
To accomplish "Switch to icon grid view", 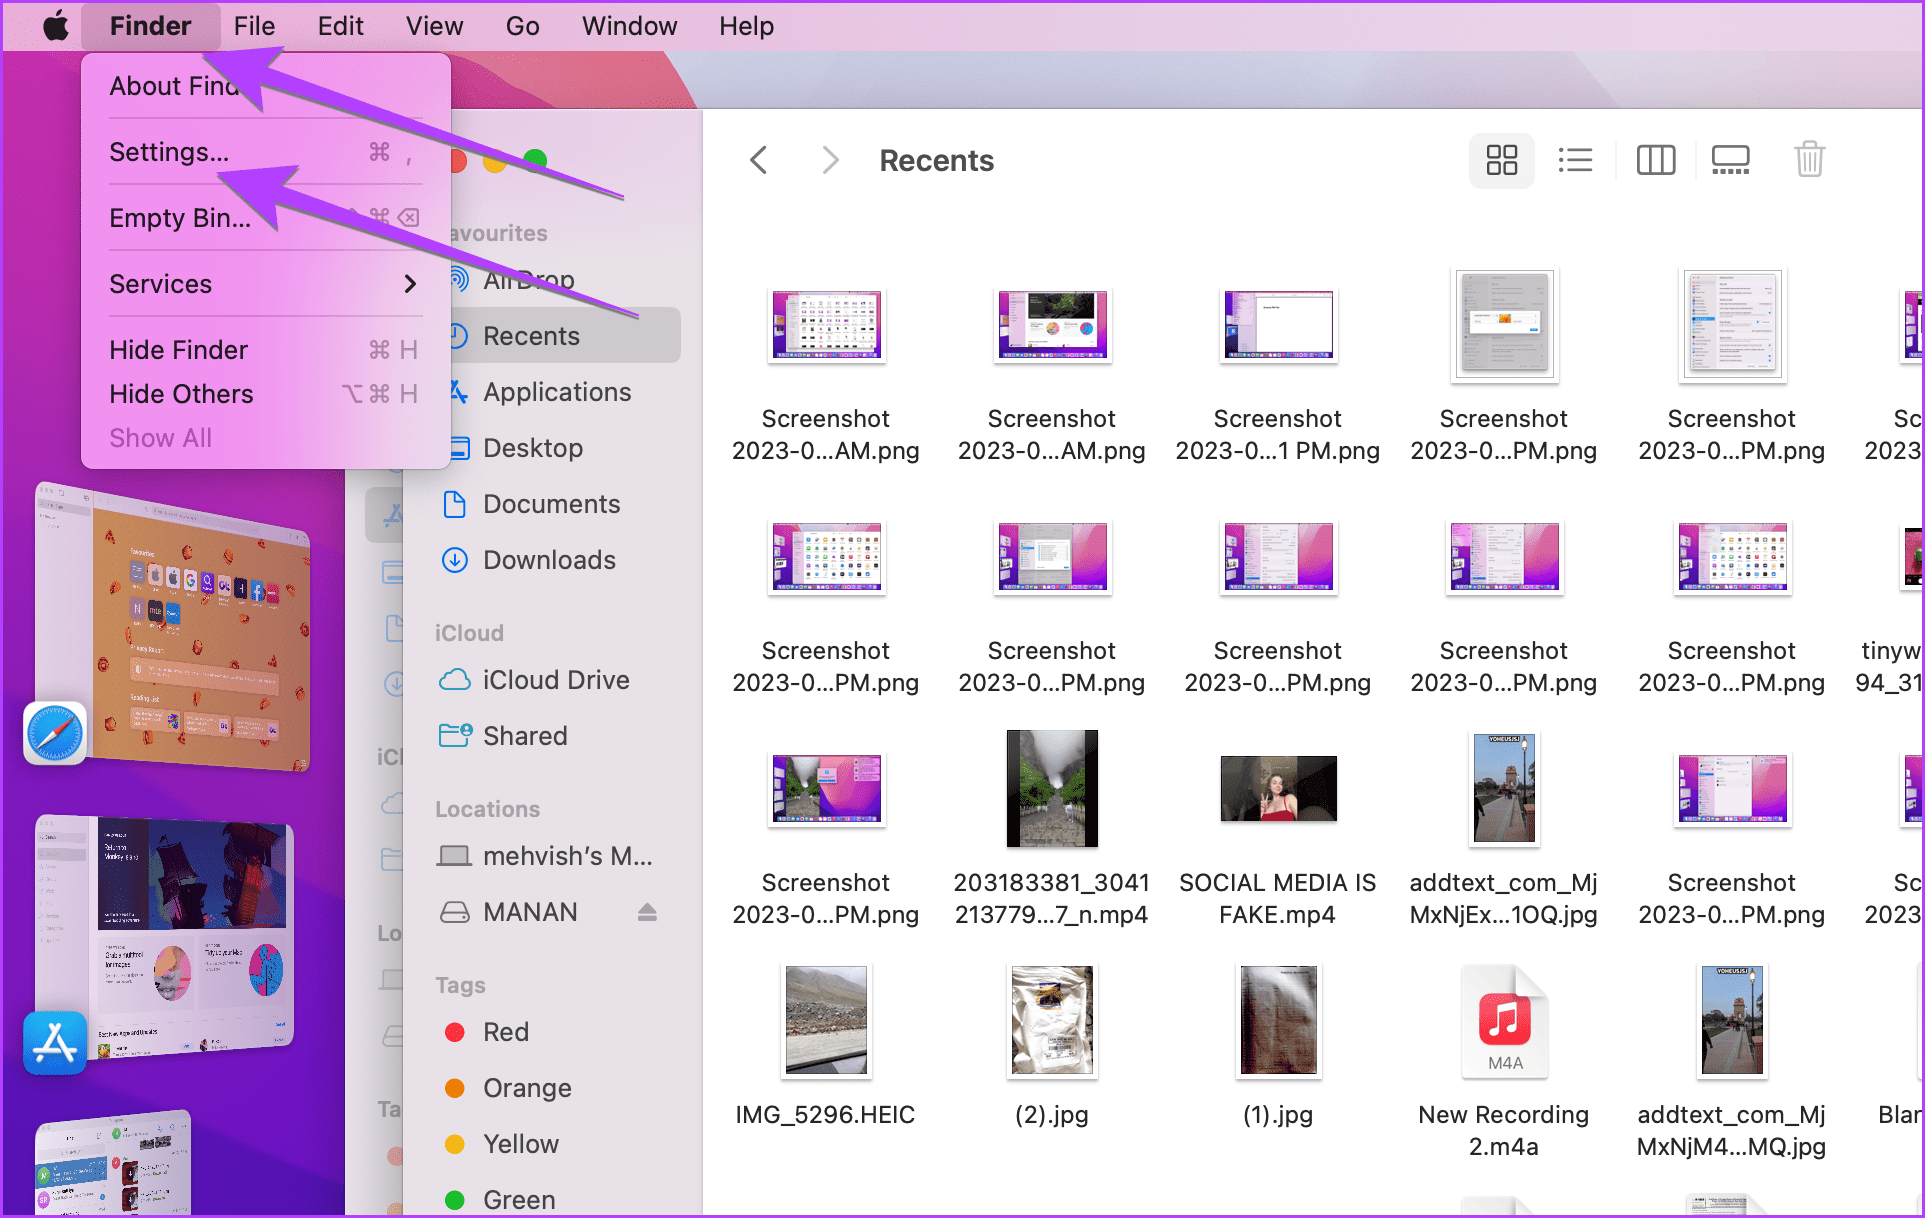I will [x=1501, y=160].
